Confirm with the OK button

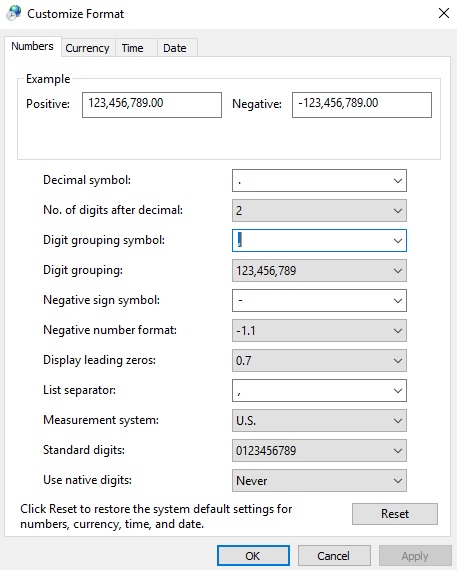[253, 555]
